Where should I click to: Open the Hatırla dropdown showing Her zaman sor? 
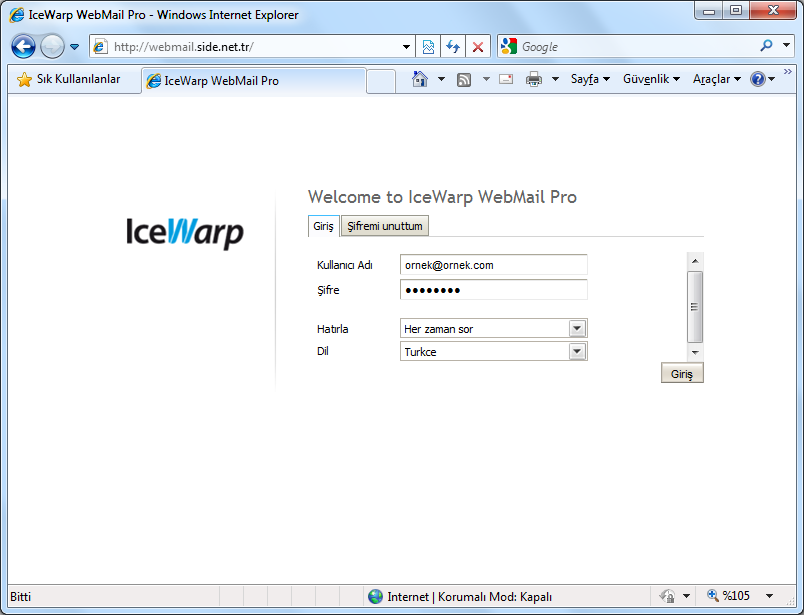493,328
